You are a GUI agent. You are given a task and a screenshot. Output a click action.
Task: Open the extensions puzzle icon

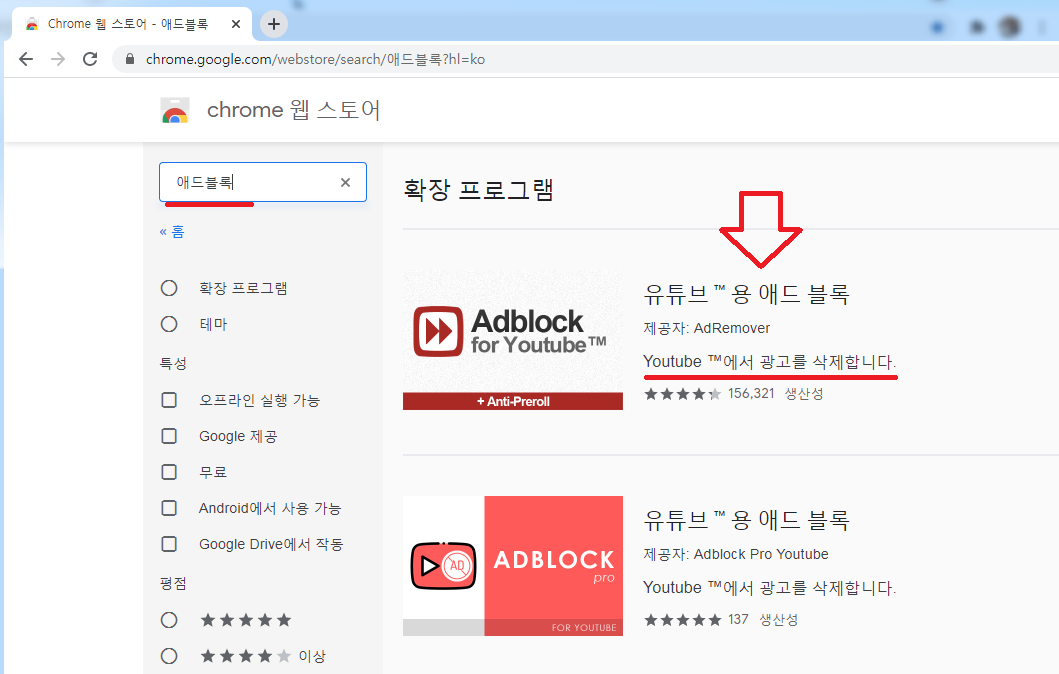tap(977, 27)
